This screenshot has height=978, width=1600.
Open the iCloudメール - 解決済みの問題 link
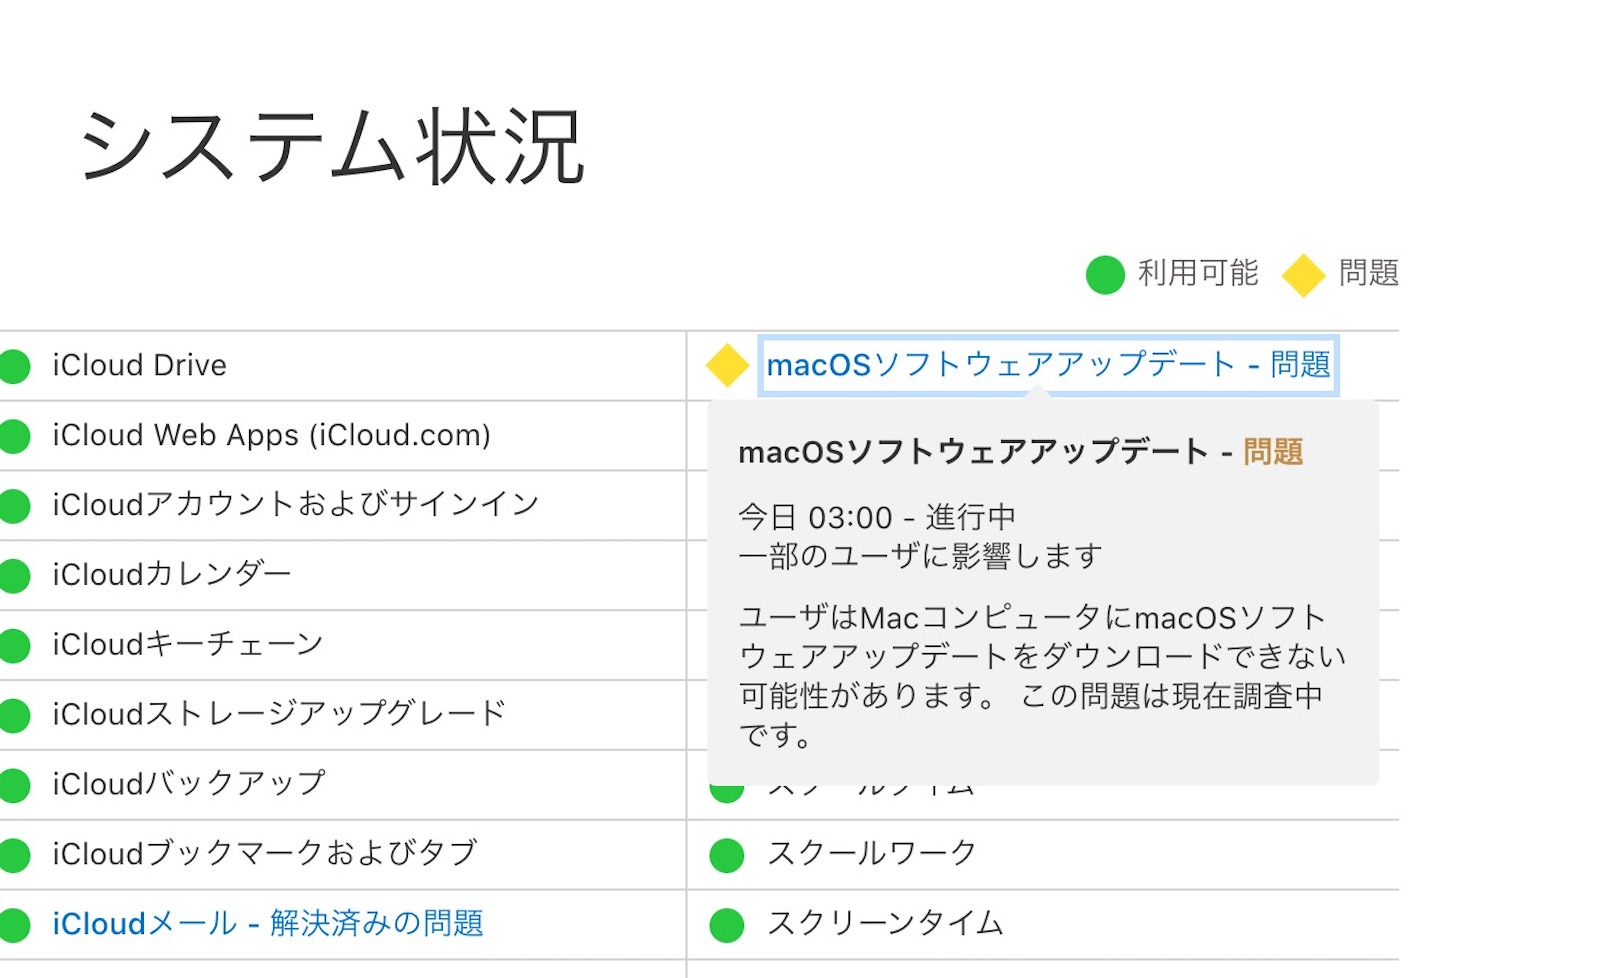click(268, 923)
